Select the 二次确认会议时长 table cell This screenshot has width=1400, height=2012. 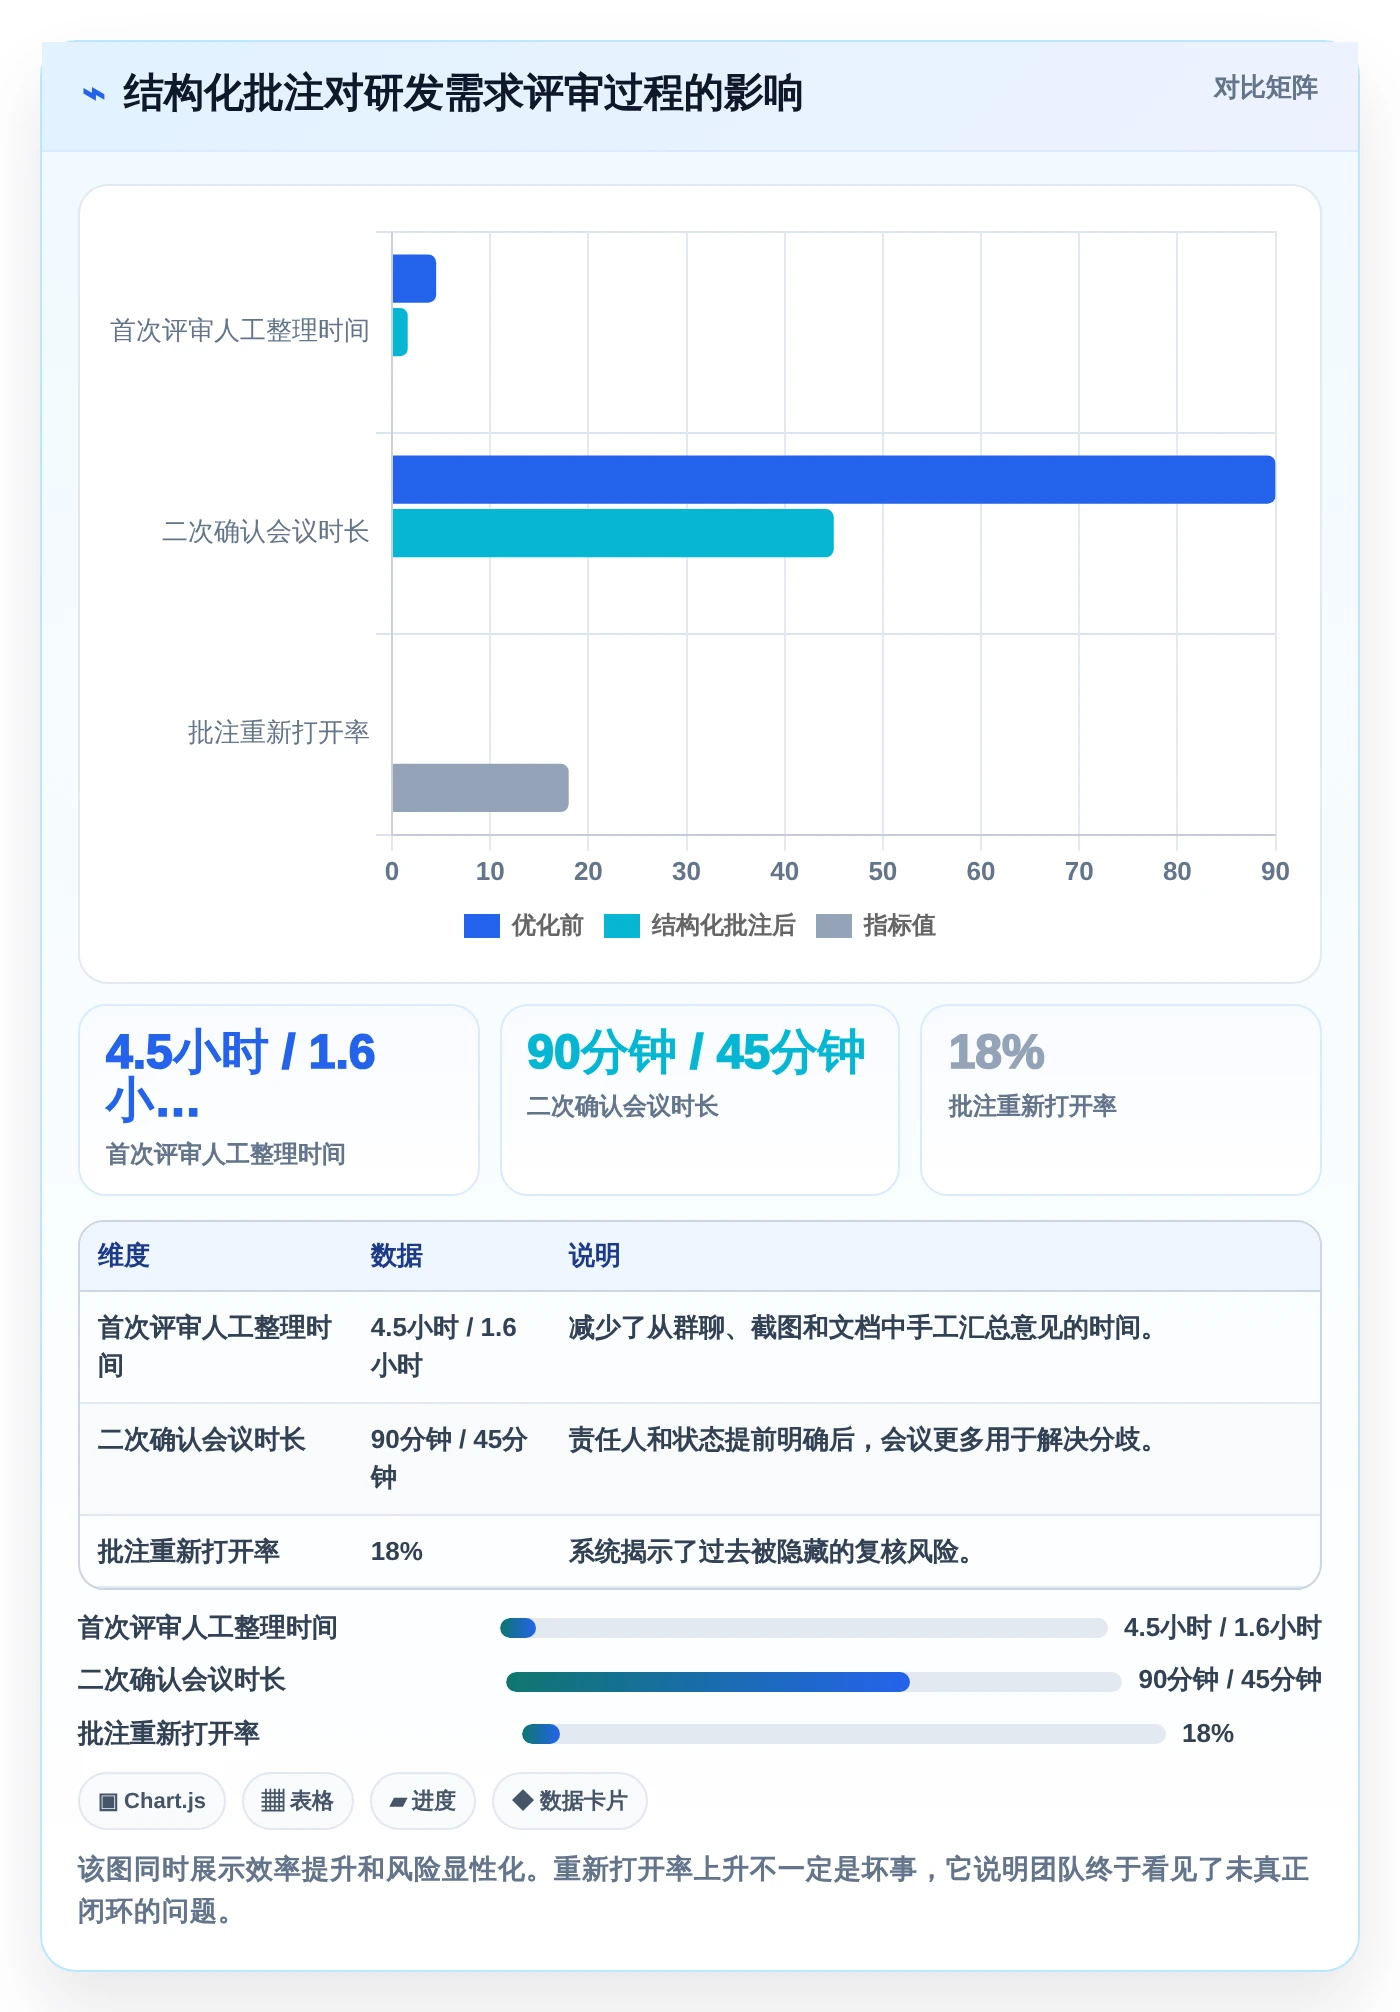point(216,1459)
